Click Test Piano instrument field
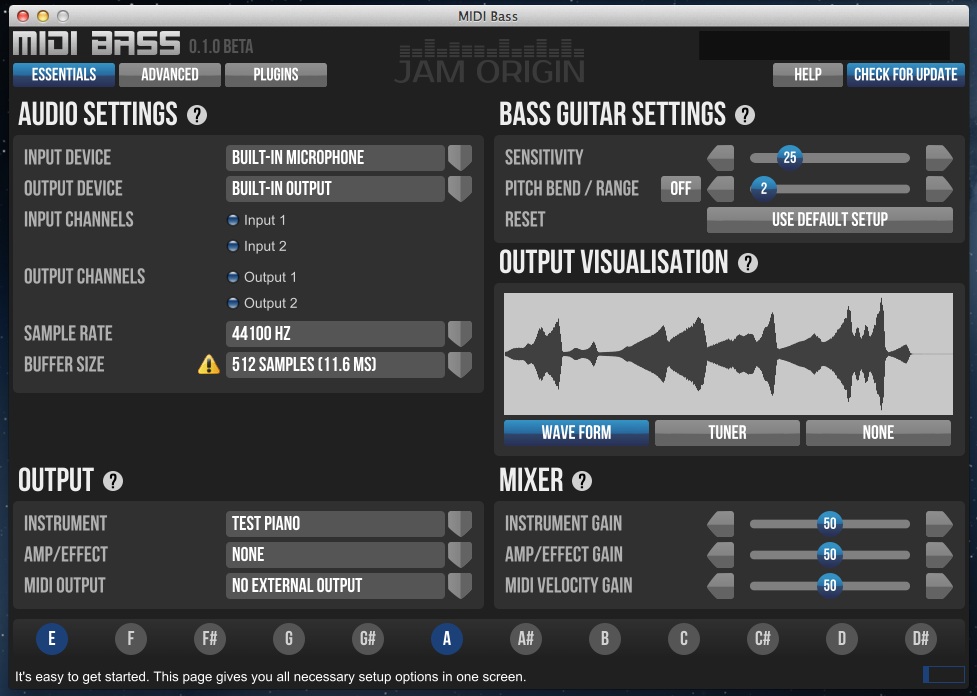This screenshot has height=696, width=977. (335, 523)
